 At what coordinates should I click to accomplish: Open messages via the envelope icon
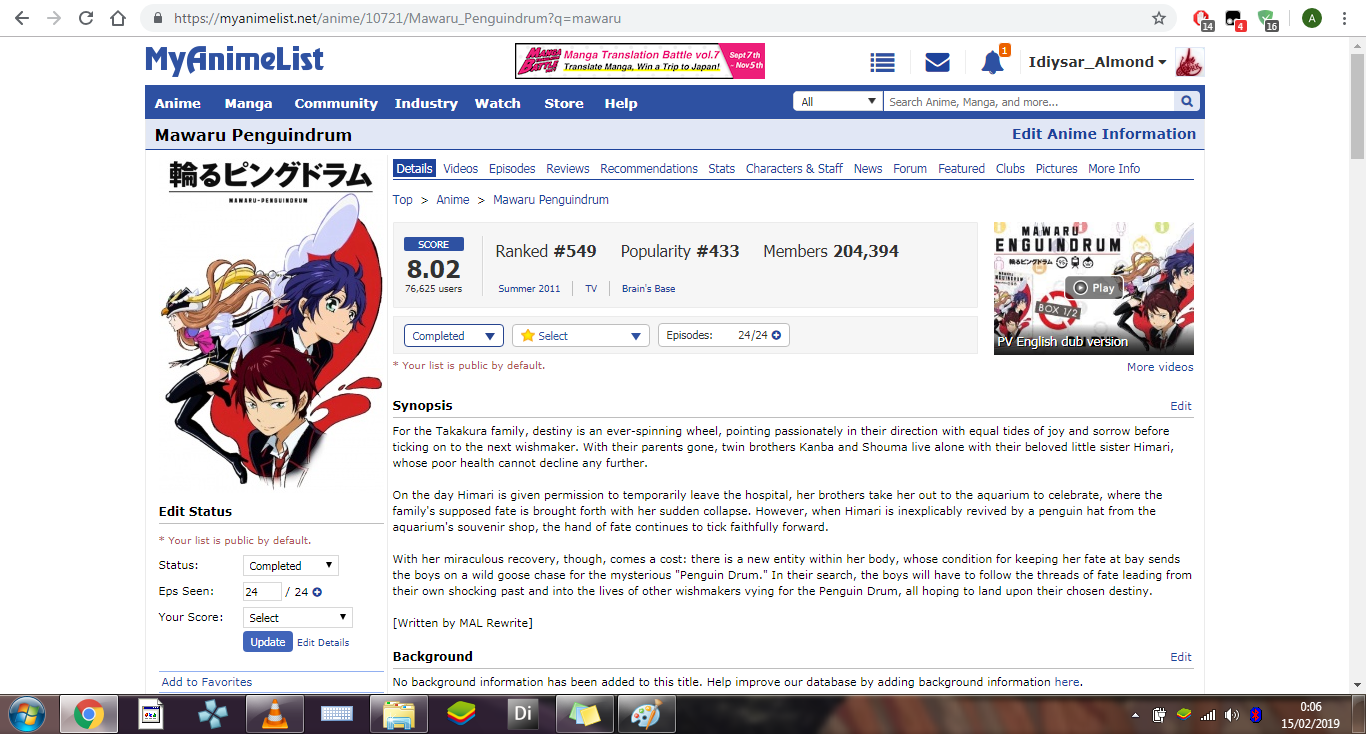click(x=937, y=62)
